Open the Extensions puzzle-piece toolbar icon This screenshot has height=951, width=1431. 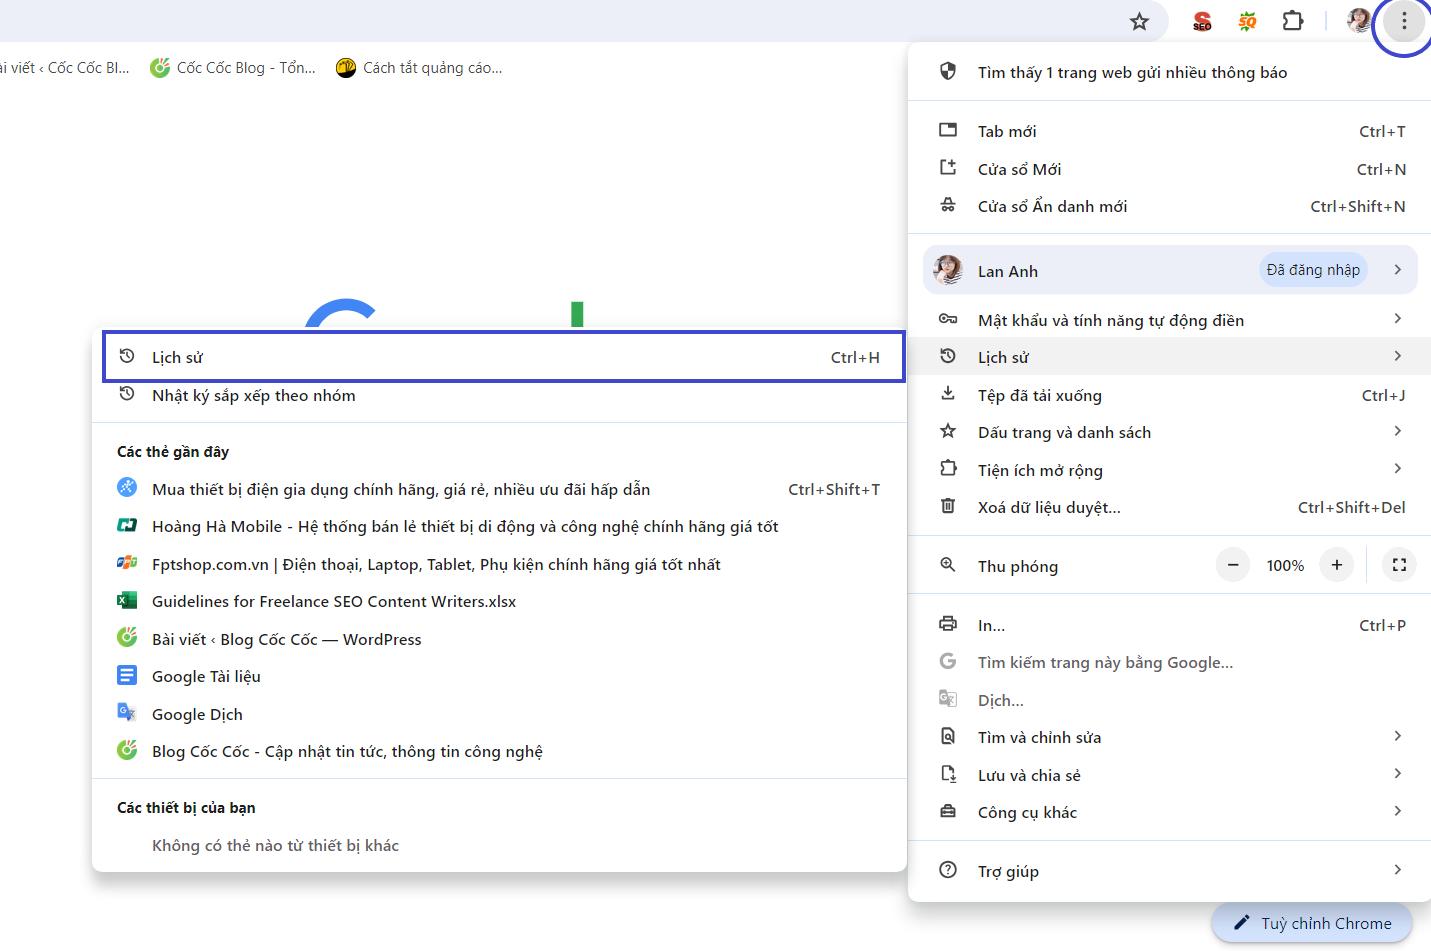click(1293, 21)
